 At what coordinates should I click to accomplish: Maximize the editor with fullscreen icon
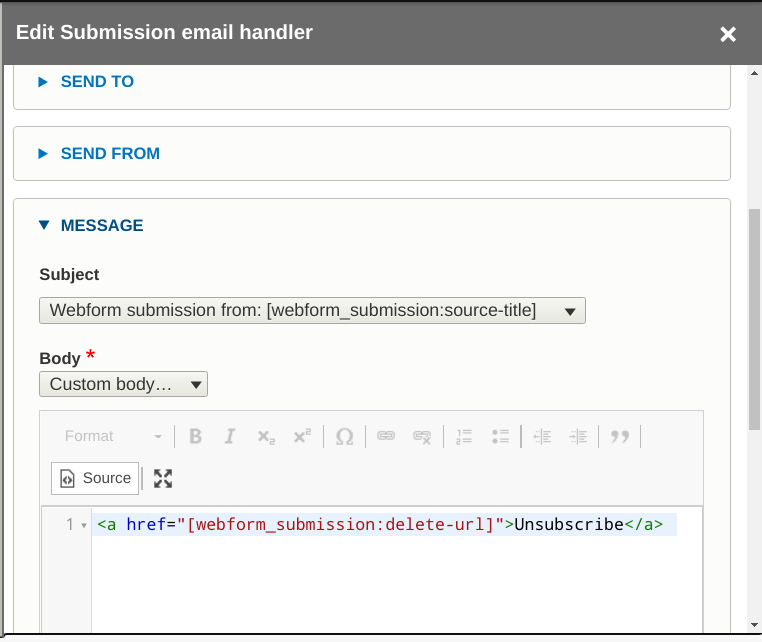pos(163,478)
